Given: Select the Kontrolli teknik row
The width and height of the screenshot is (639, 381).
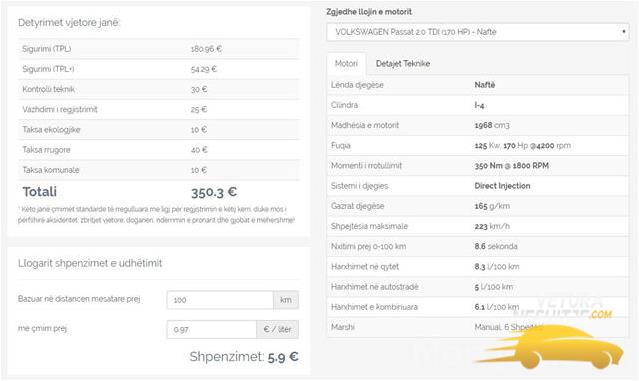Looking at the screenshot, I should click(159, 89).
